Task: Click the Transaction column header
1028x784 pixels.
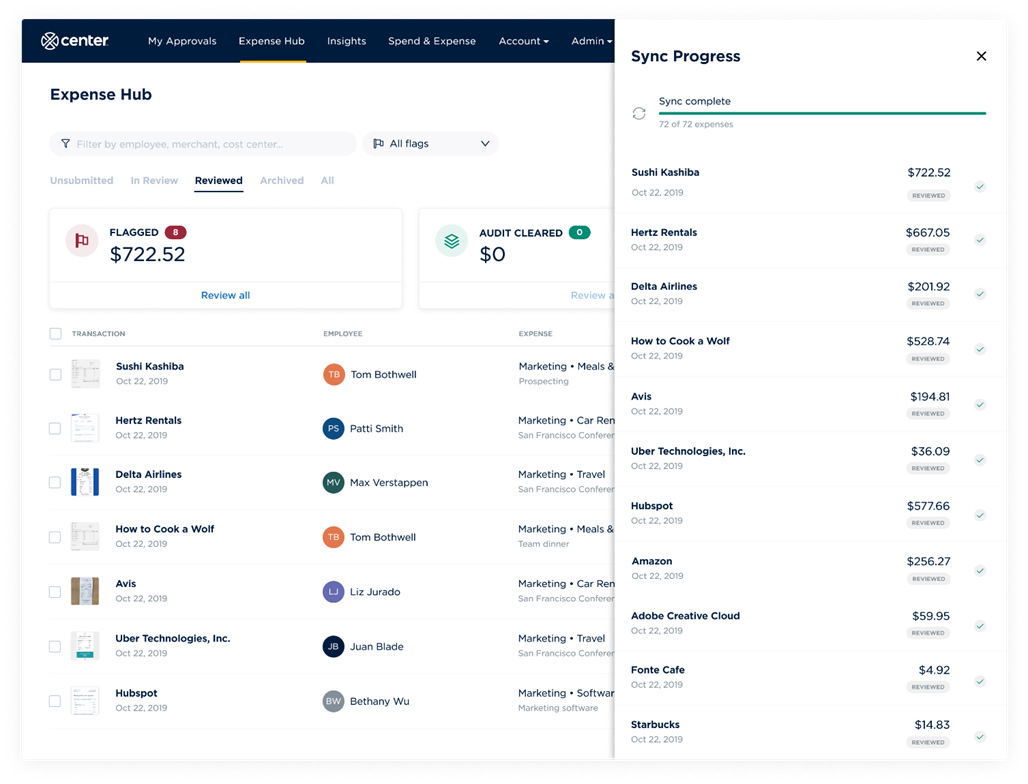Action: pyautogui.click(x=98, y=334)
